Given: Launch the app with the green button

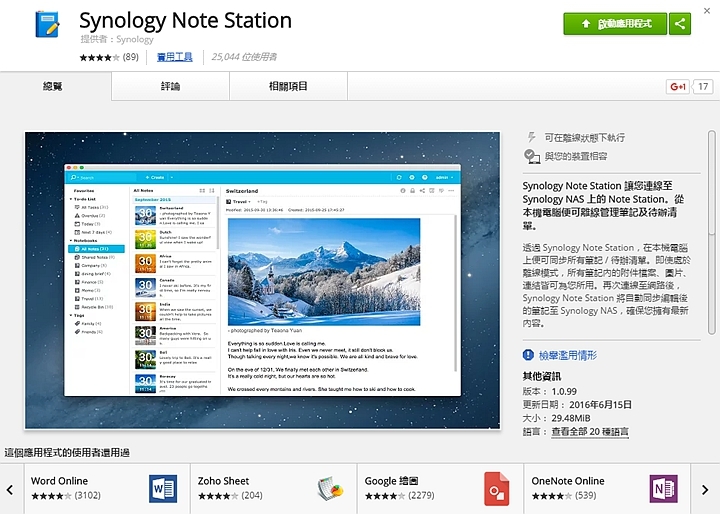Looking at the screenshot, I should [x=615, y=24].
